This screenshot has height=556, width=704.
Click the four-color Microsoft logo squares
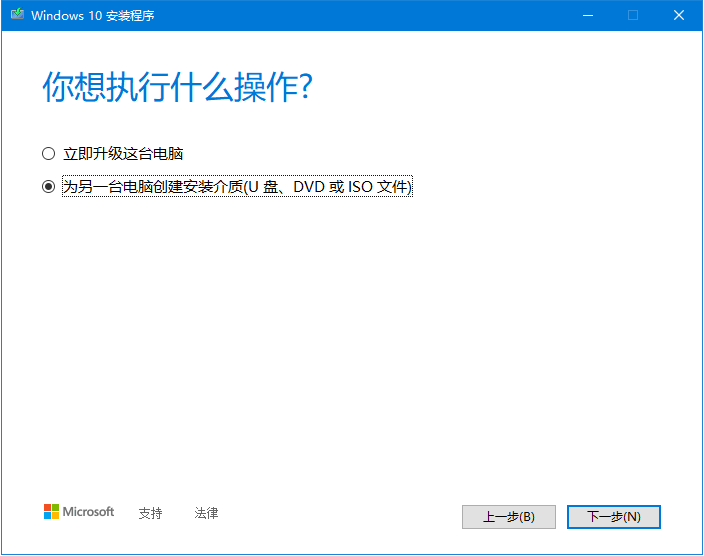51,512
